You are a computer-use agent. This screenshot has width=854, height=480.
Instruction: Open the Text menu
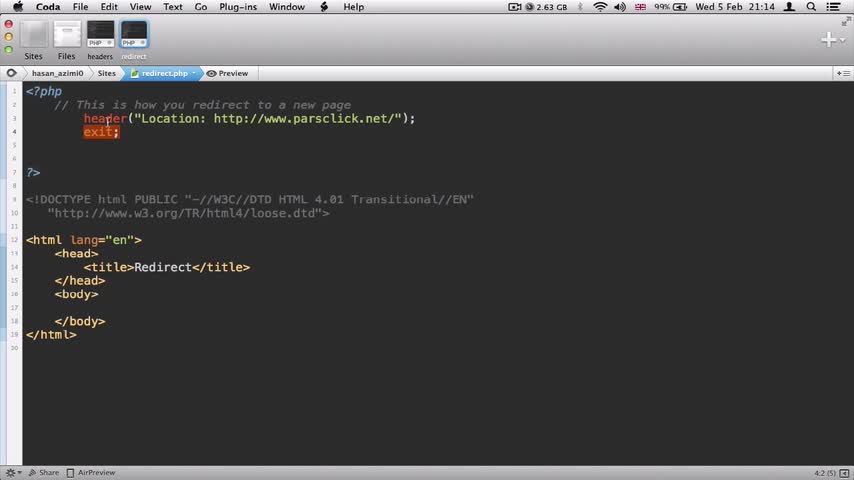[x=173, y=7]
